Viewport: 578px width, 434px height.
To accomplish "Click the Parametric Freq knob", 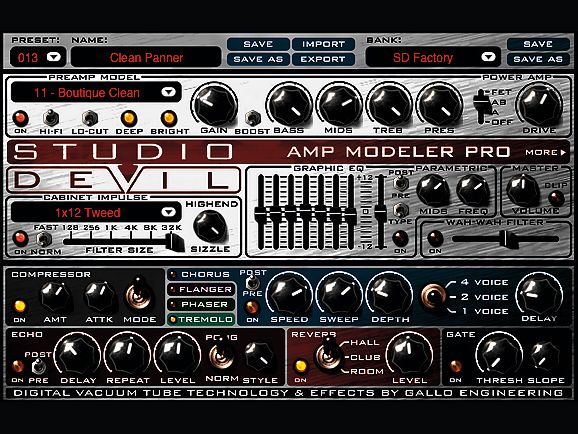I will 473,191.
